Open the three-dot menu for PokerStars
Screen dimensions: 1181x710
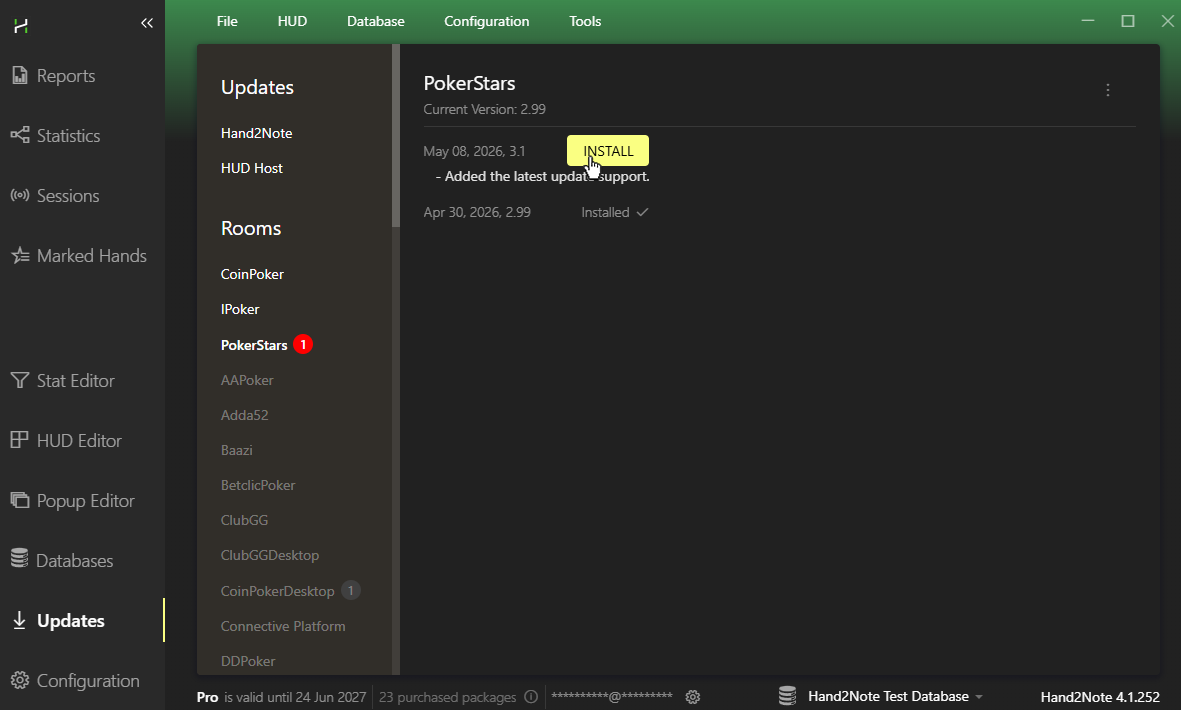coord(1107,90)
